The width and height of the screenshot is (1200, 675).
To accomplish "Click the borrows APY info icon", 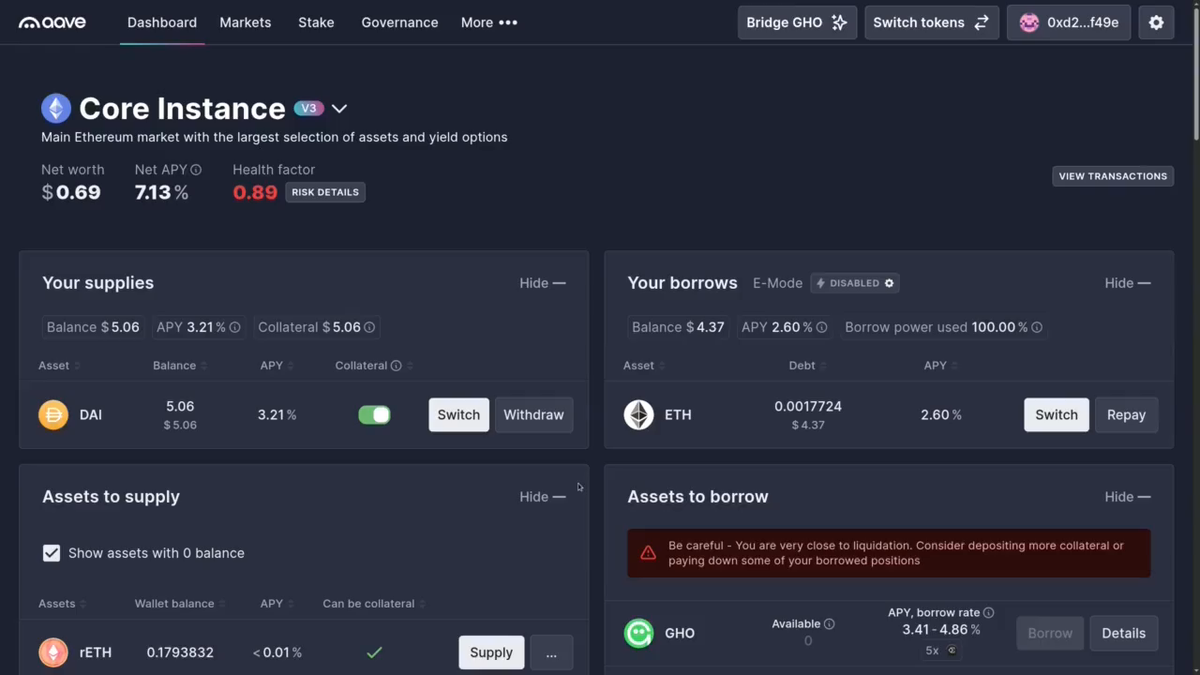I will (x=822, y=327).
